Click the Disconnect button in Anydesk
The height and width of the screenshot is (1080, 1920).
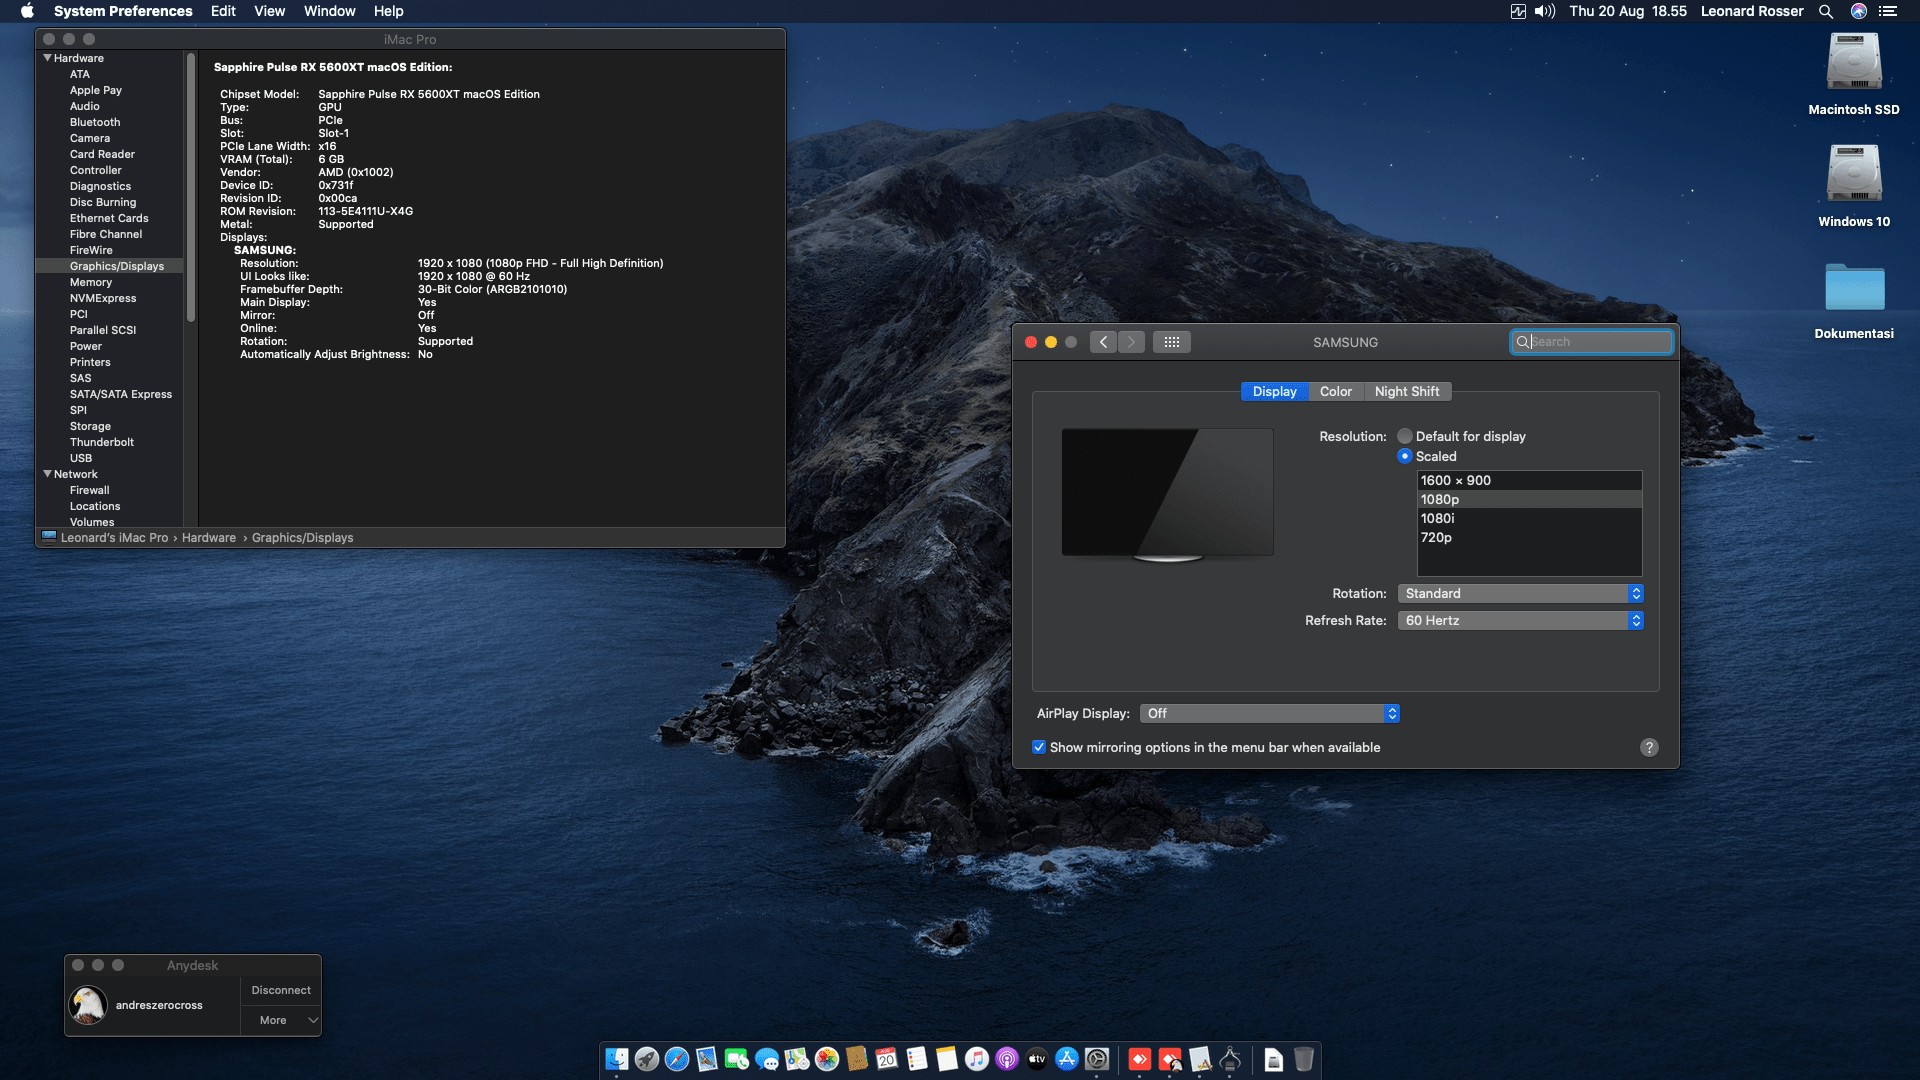281,990
